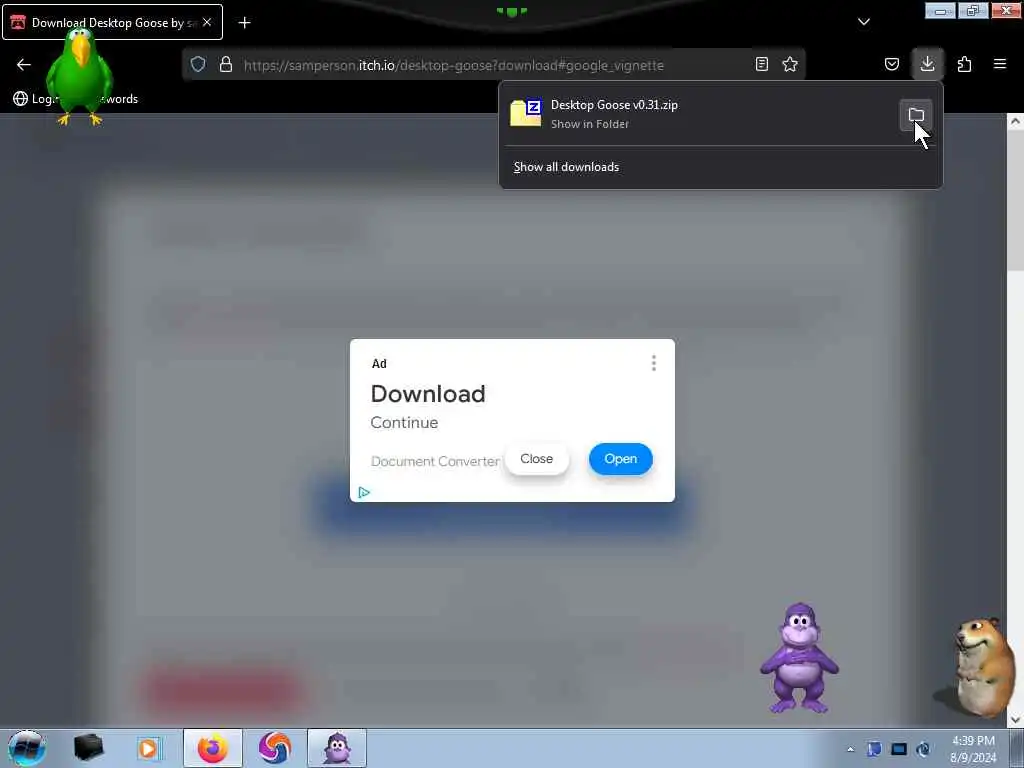
Task: Click the purple BonziBuddy gorilla character
Action: (x=799, y=658)
